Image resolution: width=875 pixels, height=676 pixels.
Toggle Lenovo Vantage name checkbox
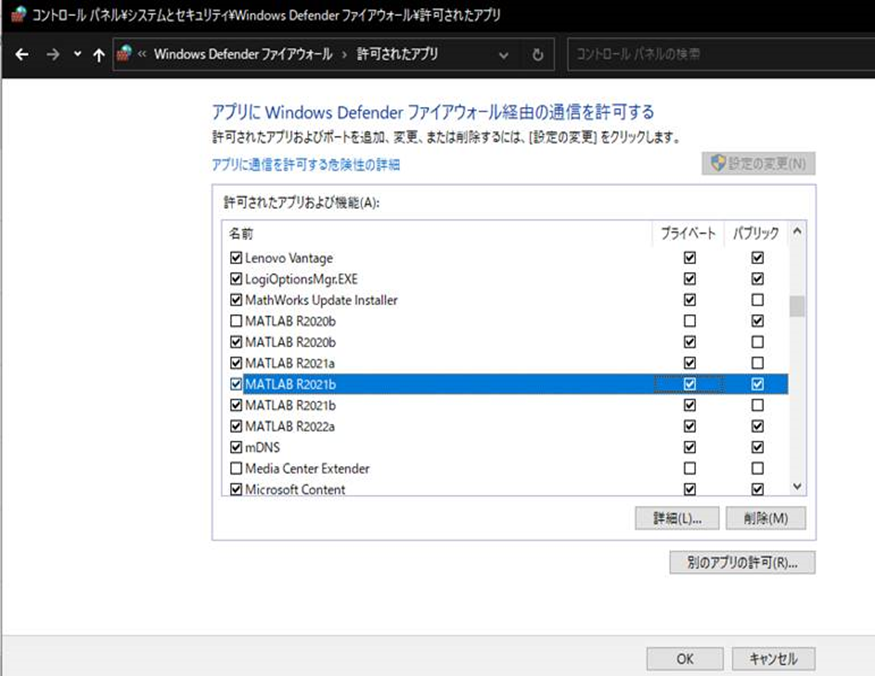[x=236, y=257]
